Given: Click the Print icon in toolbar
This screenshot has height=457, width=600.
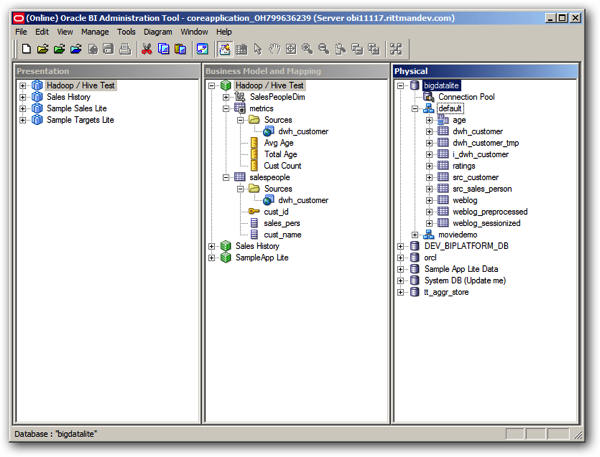Looking at the screenshot, I should tap(125, 49).
